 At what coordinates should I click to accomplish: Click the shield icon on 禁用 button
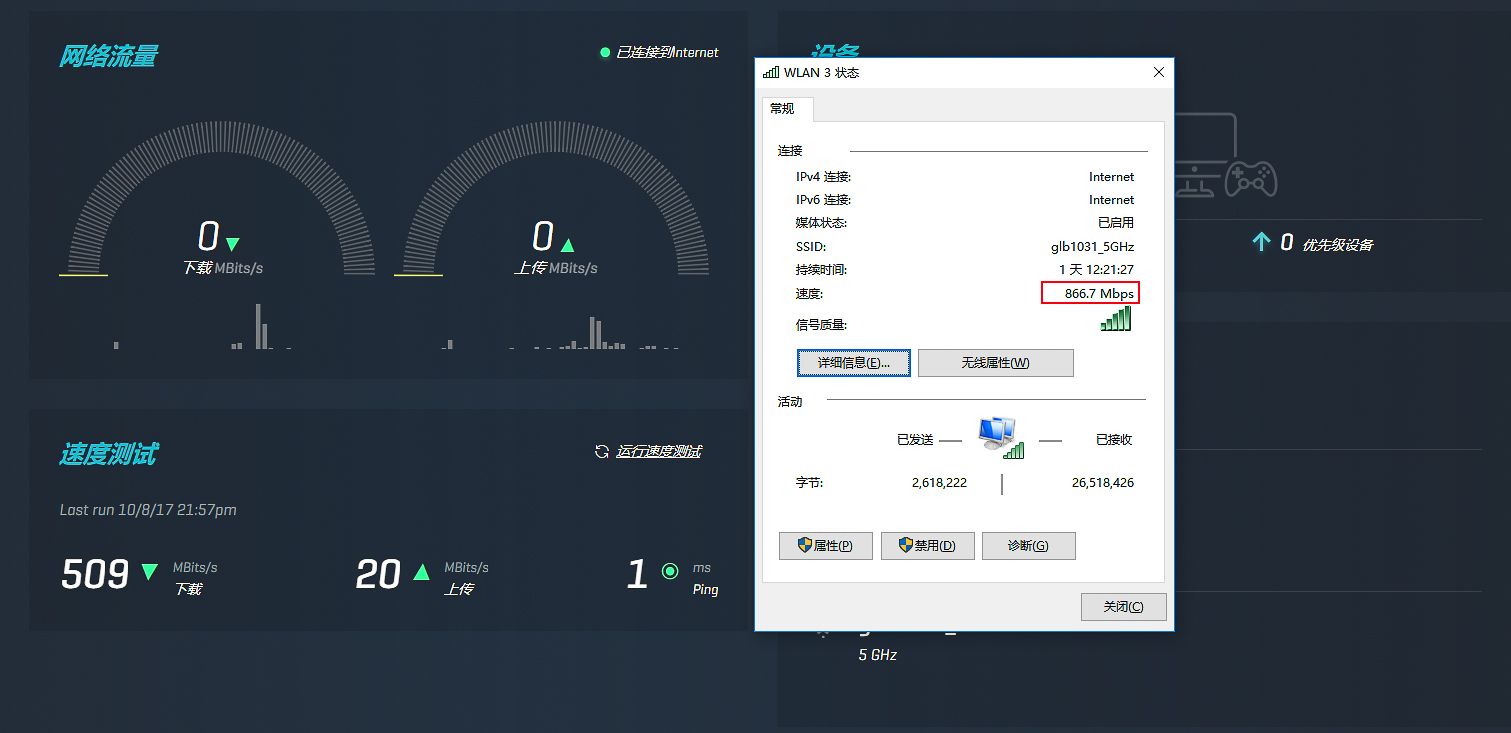click(906, 545)
